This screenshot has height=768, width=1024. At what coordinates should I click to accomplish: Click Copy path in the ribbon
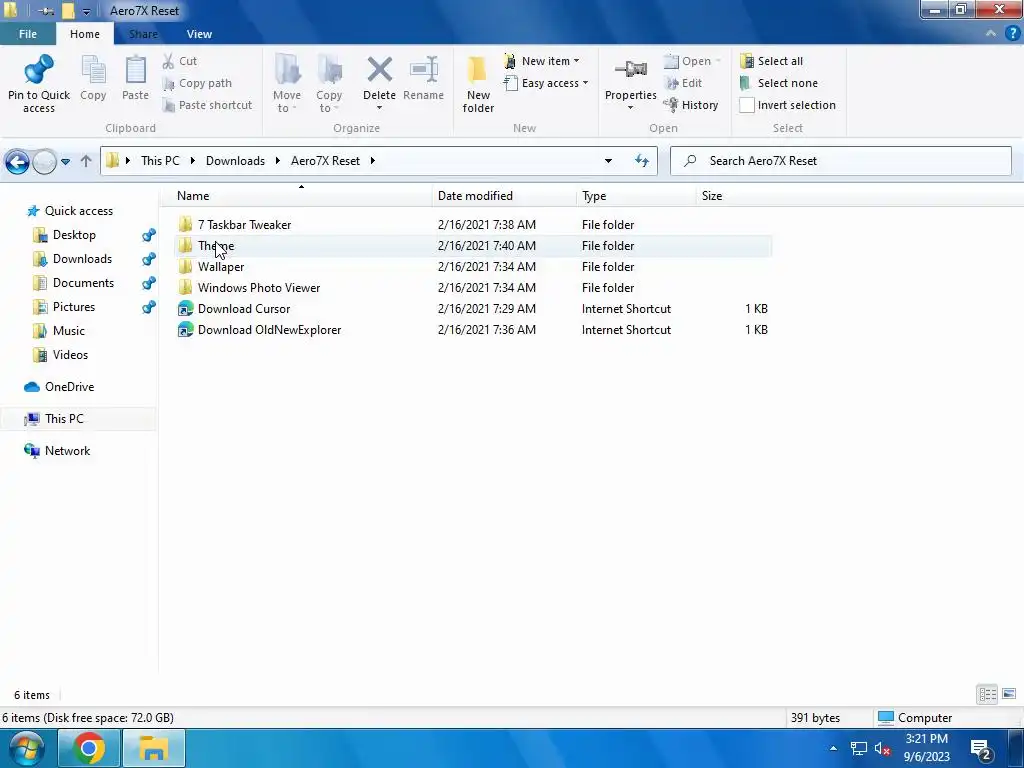[x=197, y=83]
